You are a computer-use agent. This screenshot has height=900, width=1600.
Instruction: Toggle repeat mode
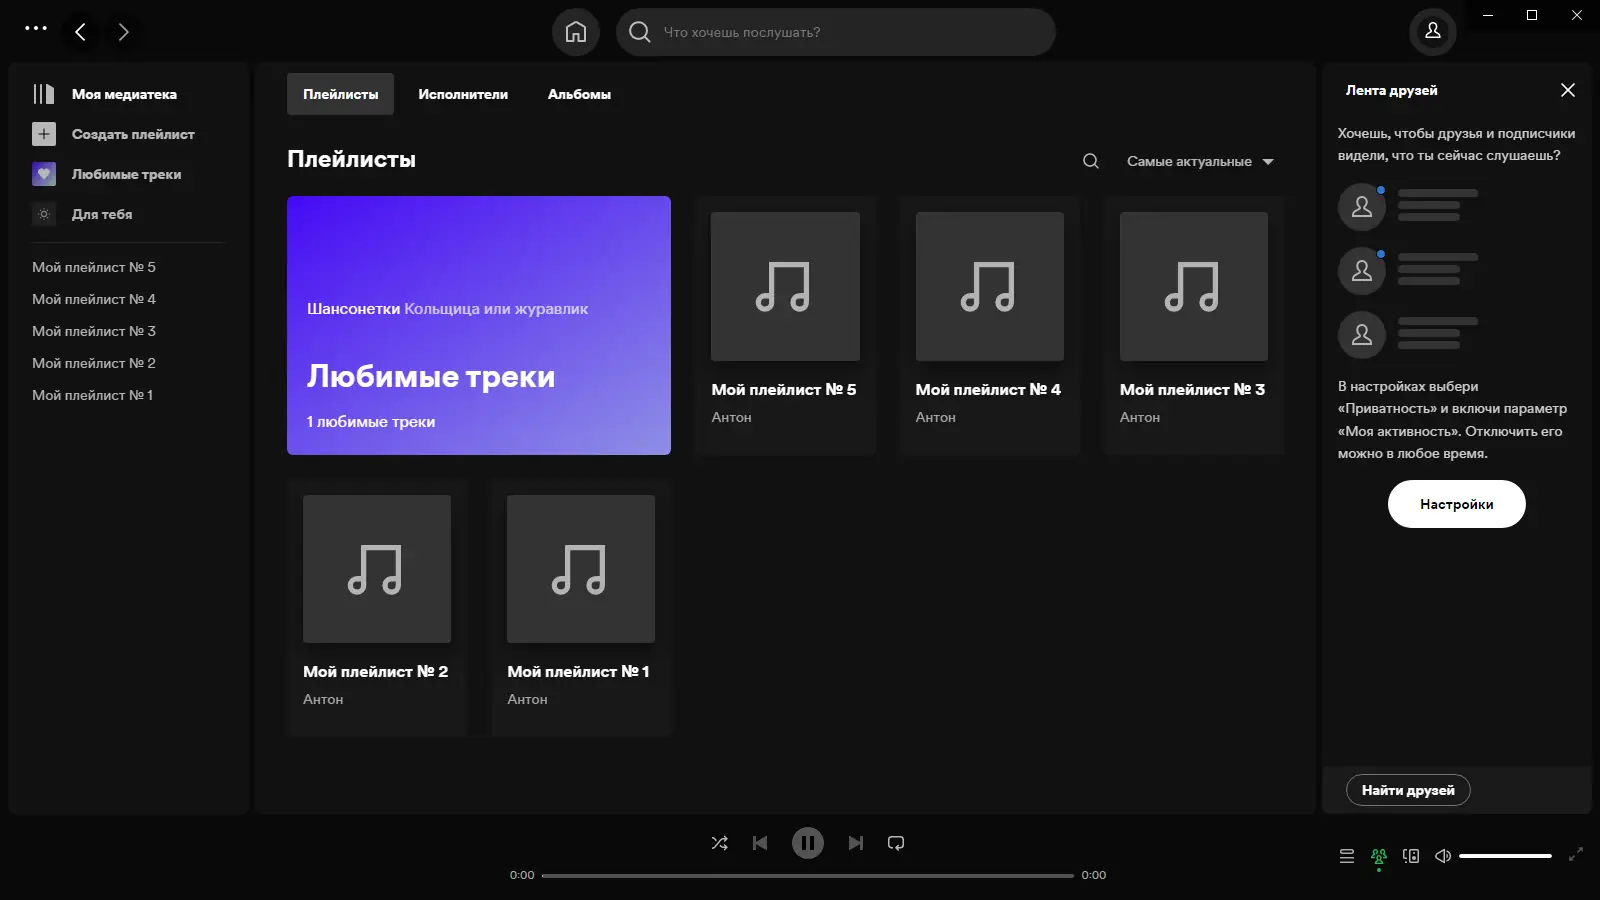click(896, 843)
